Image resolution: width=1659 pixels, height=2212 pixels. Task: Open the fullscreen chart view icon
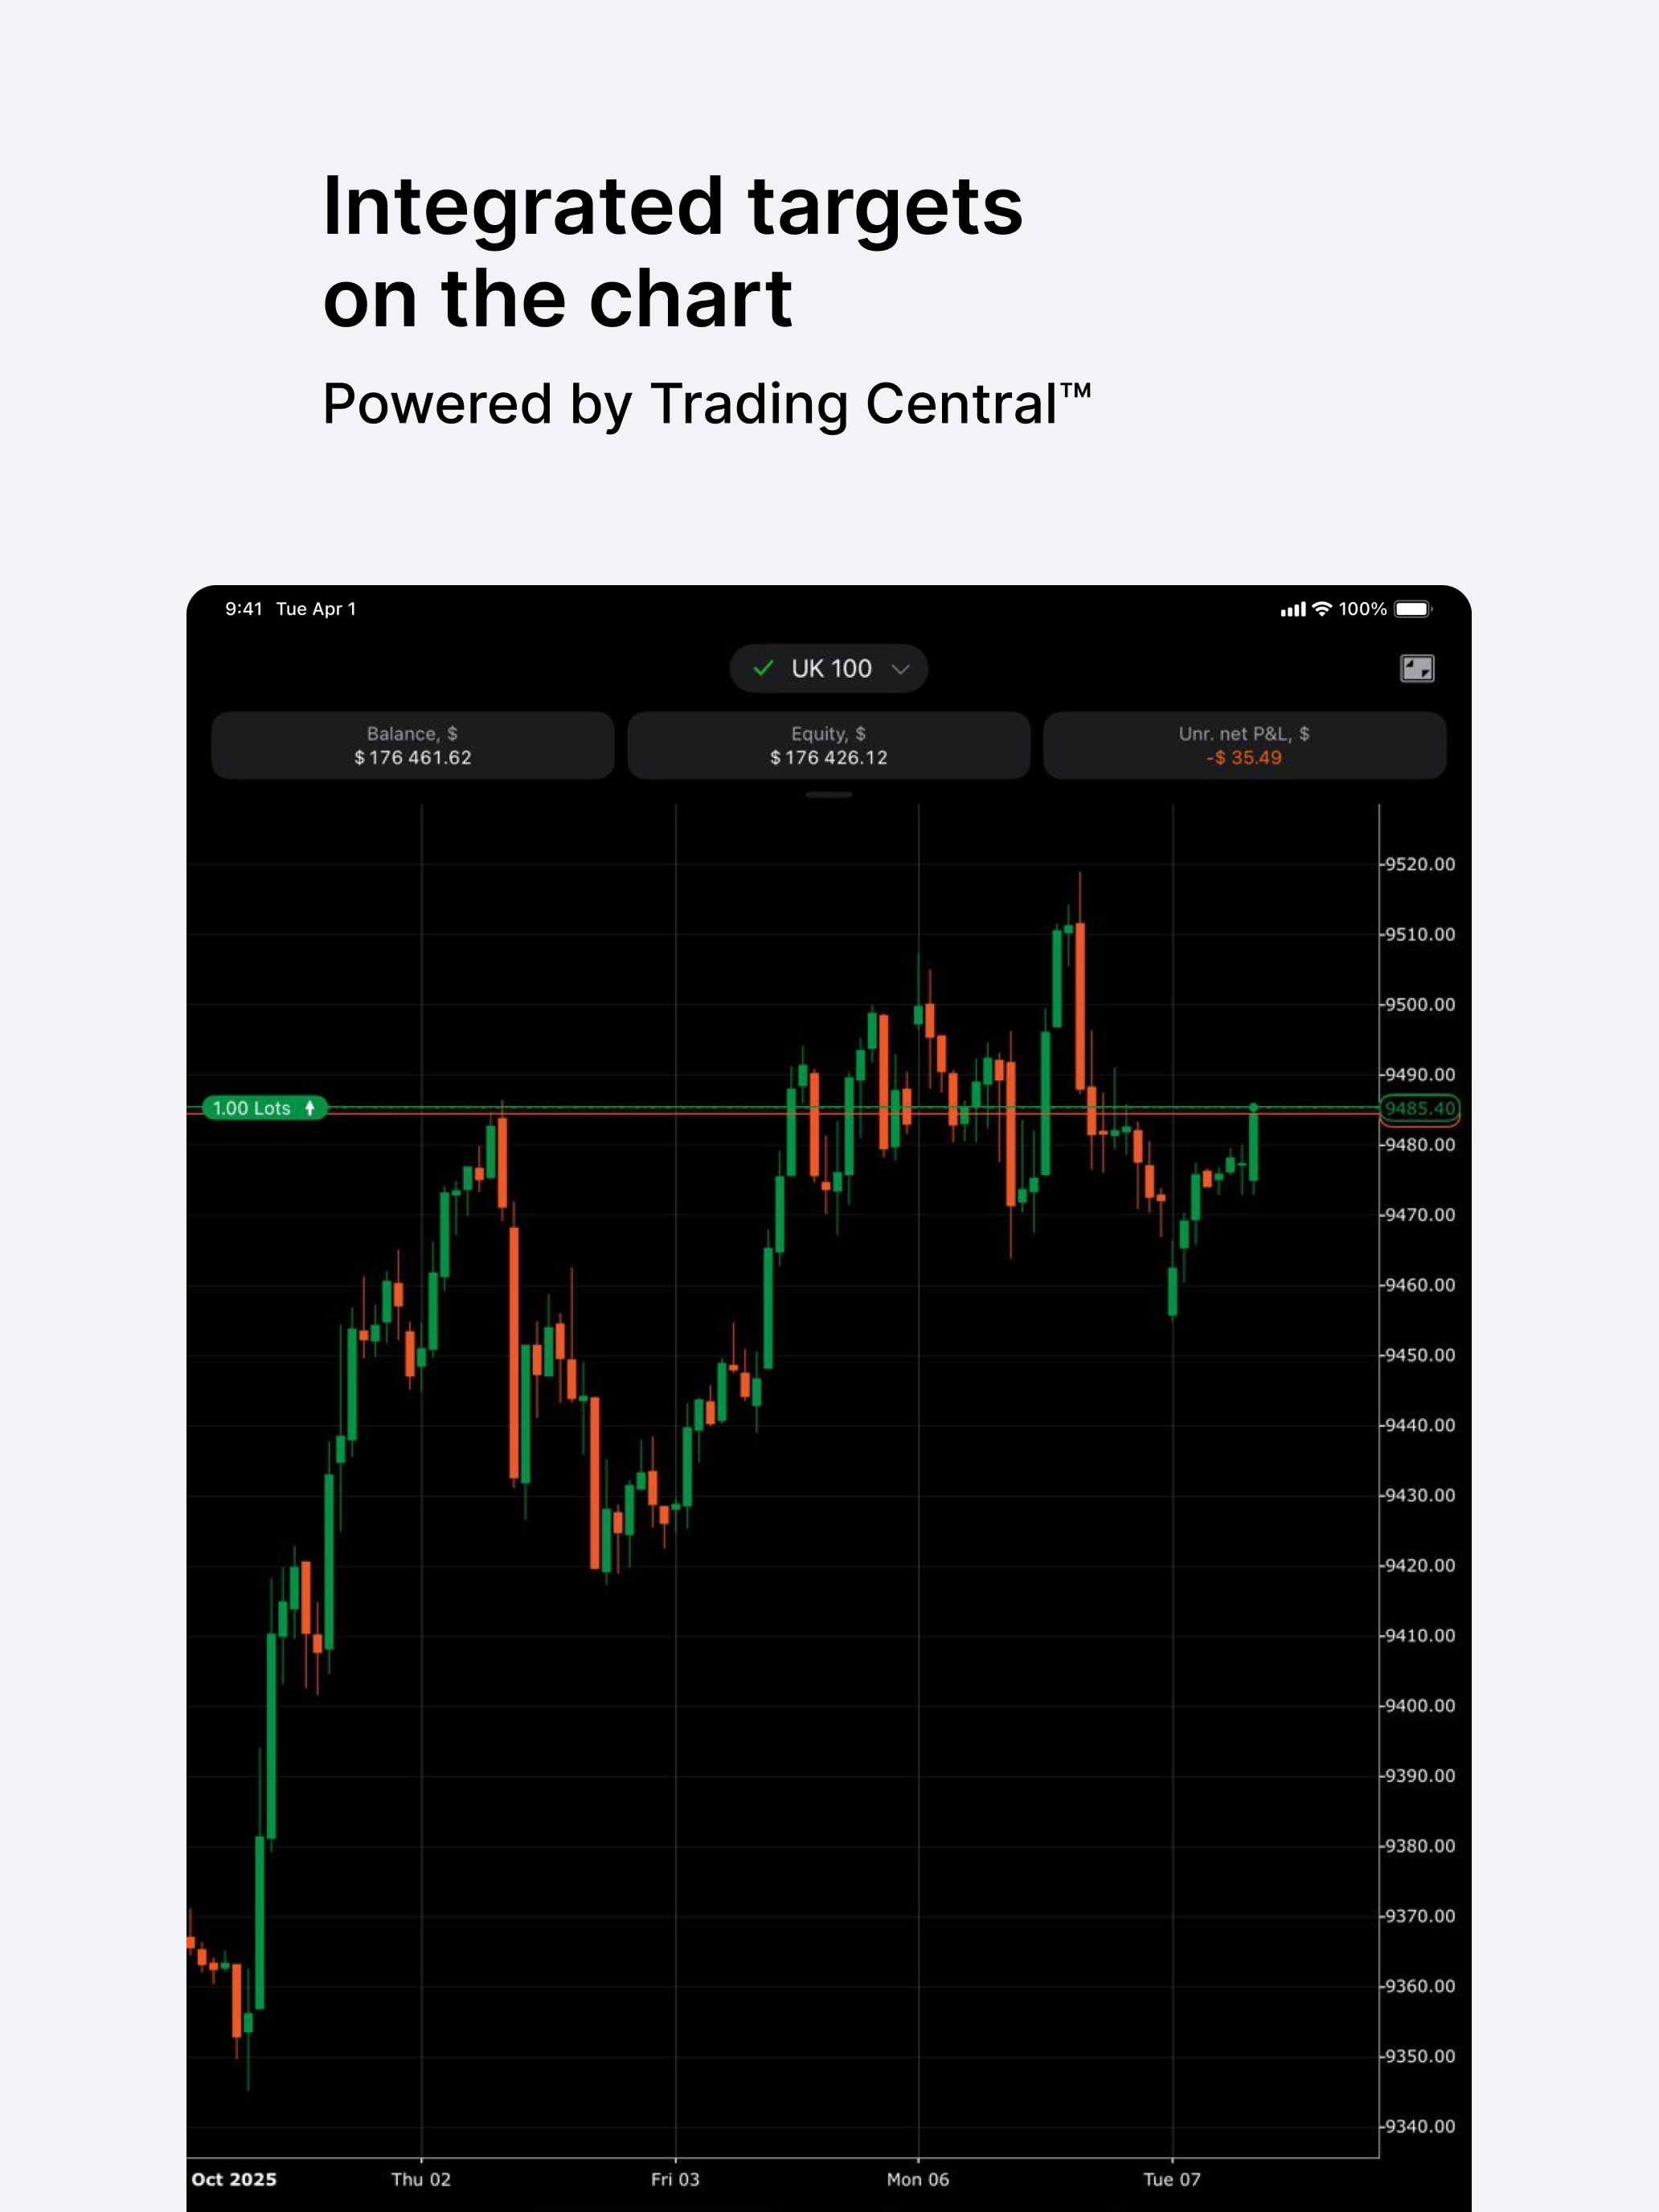click(x=1416, y=667)
